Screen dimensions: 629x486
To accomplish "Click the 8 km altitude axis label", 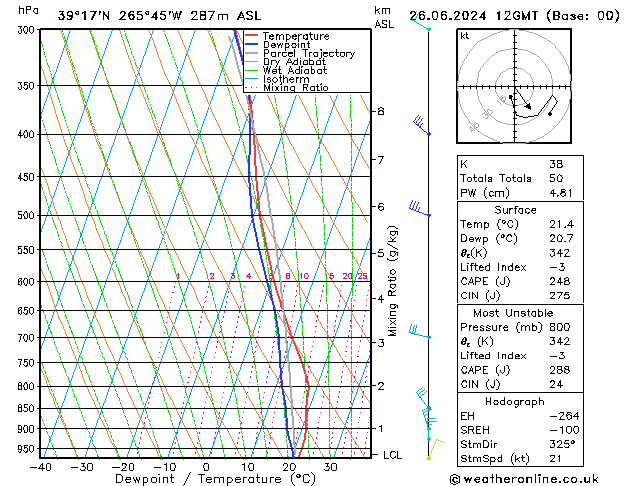I will point(381,111).
